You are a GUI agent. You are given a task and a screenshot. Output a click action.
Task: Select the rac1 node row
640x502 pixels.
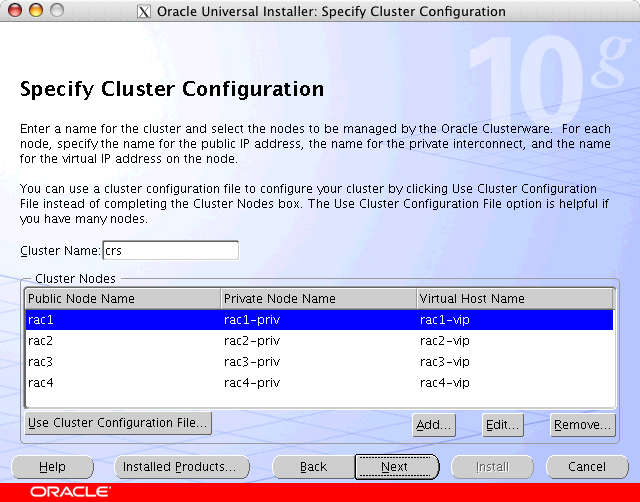(120, 320)
